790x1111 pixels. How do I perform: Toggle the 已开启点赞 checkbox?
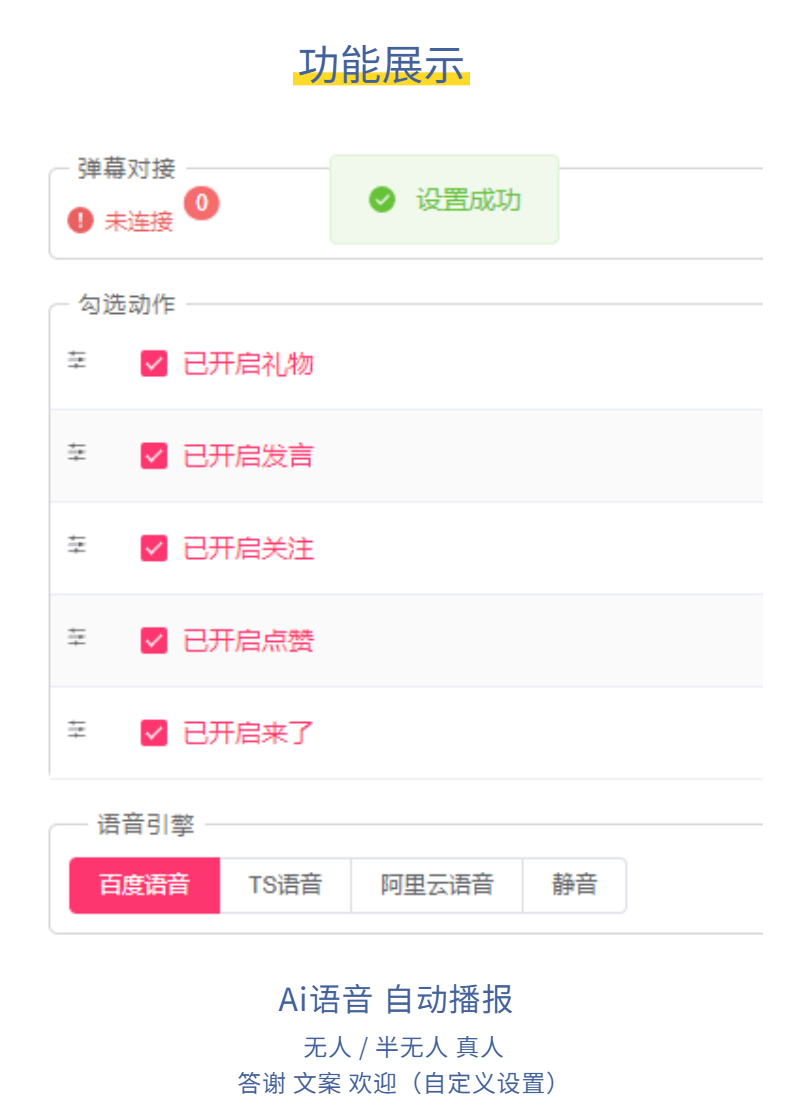(x=154, y=640)
